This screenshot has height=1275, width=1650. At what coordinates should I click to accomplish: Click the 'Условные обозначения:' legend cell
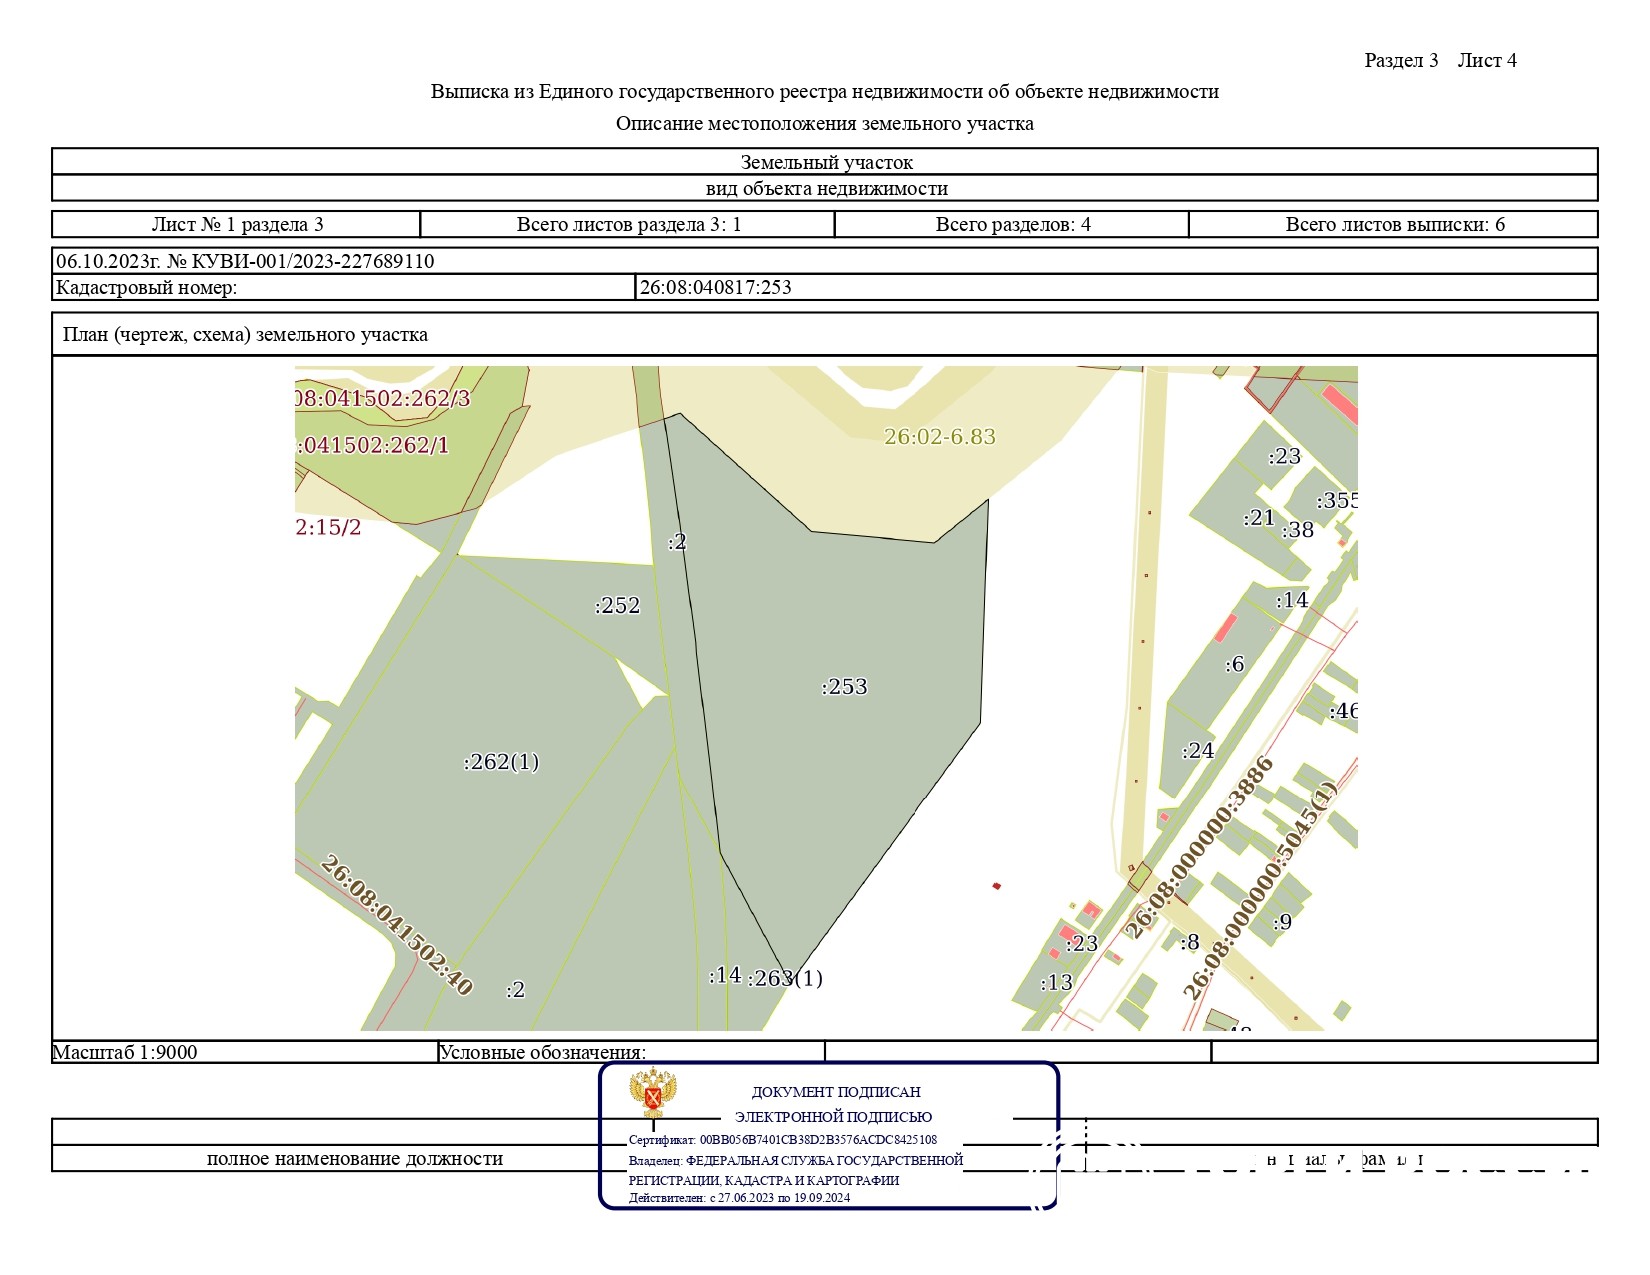tap(543, 1052)
